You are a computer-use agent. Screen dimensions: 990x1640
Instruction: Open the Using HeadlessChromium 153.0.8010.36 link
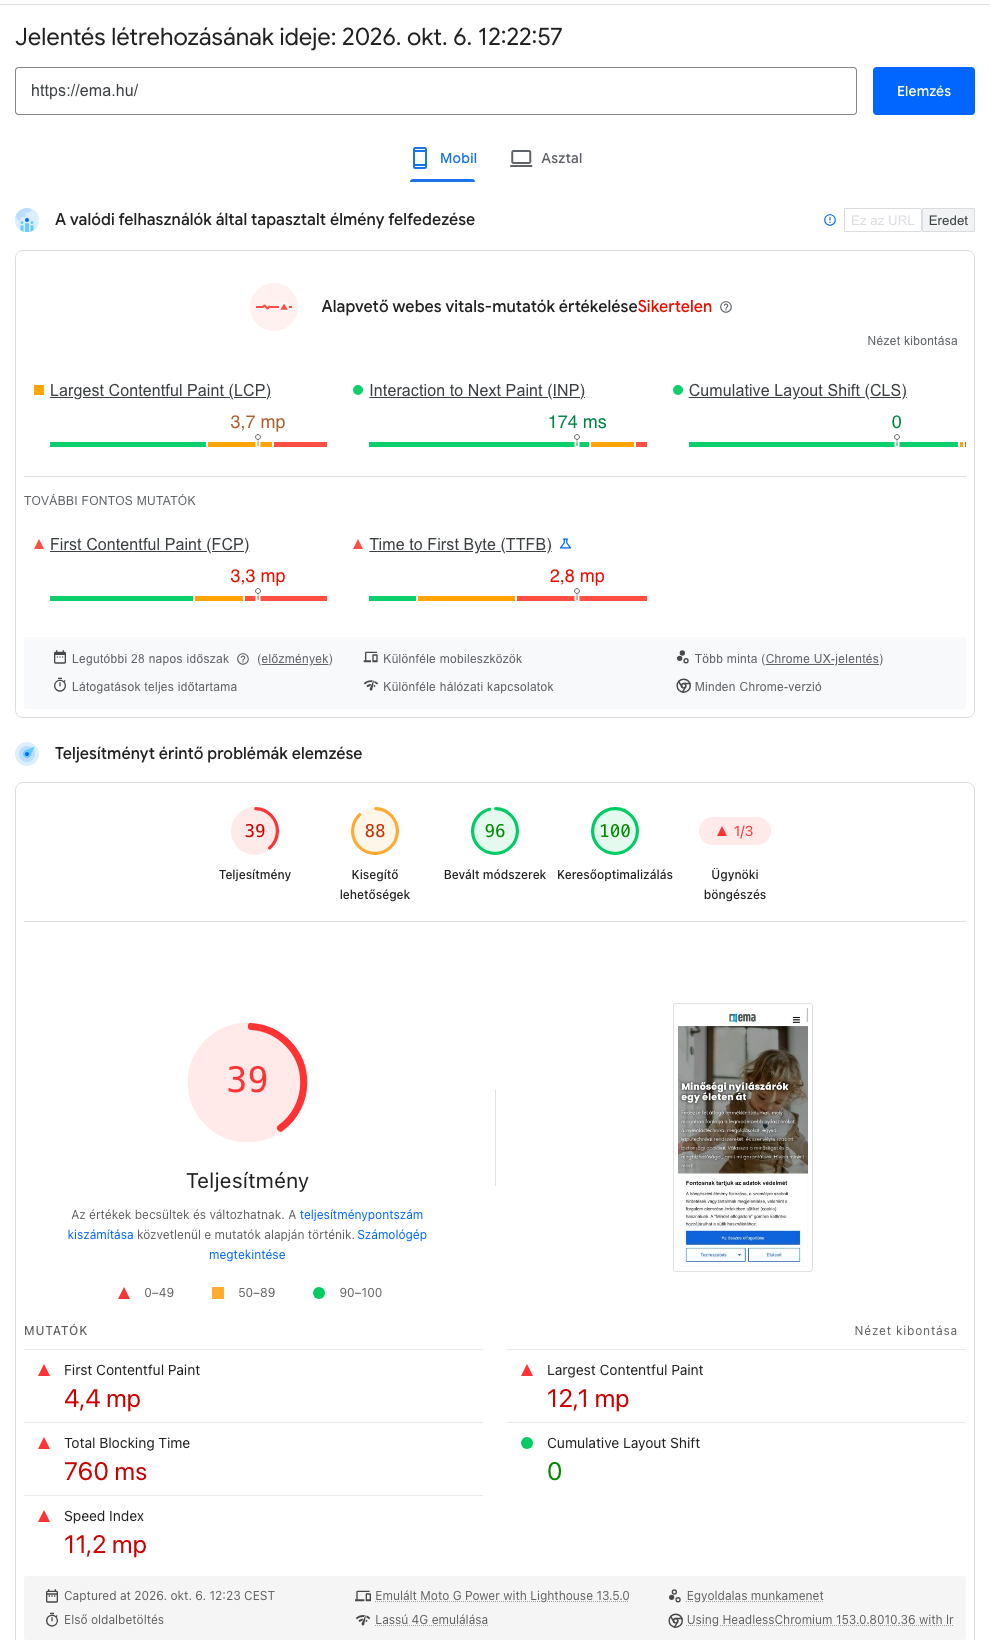[x=820, y=1620]
